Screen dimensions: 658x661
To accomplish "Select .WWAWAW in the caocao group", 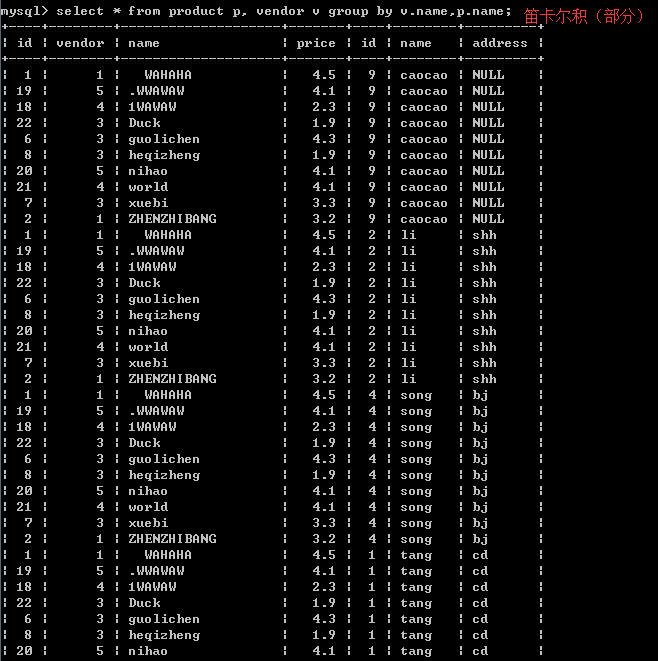I will coord(156,91).
